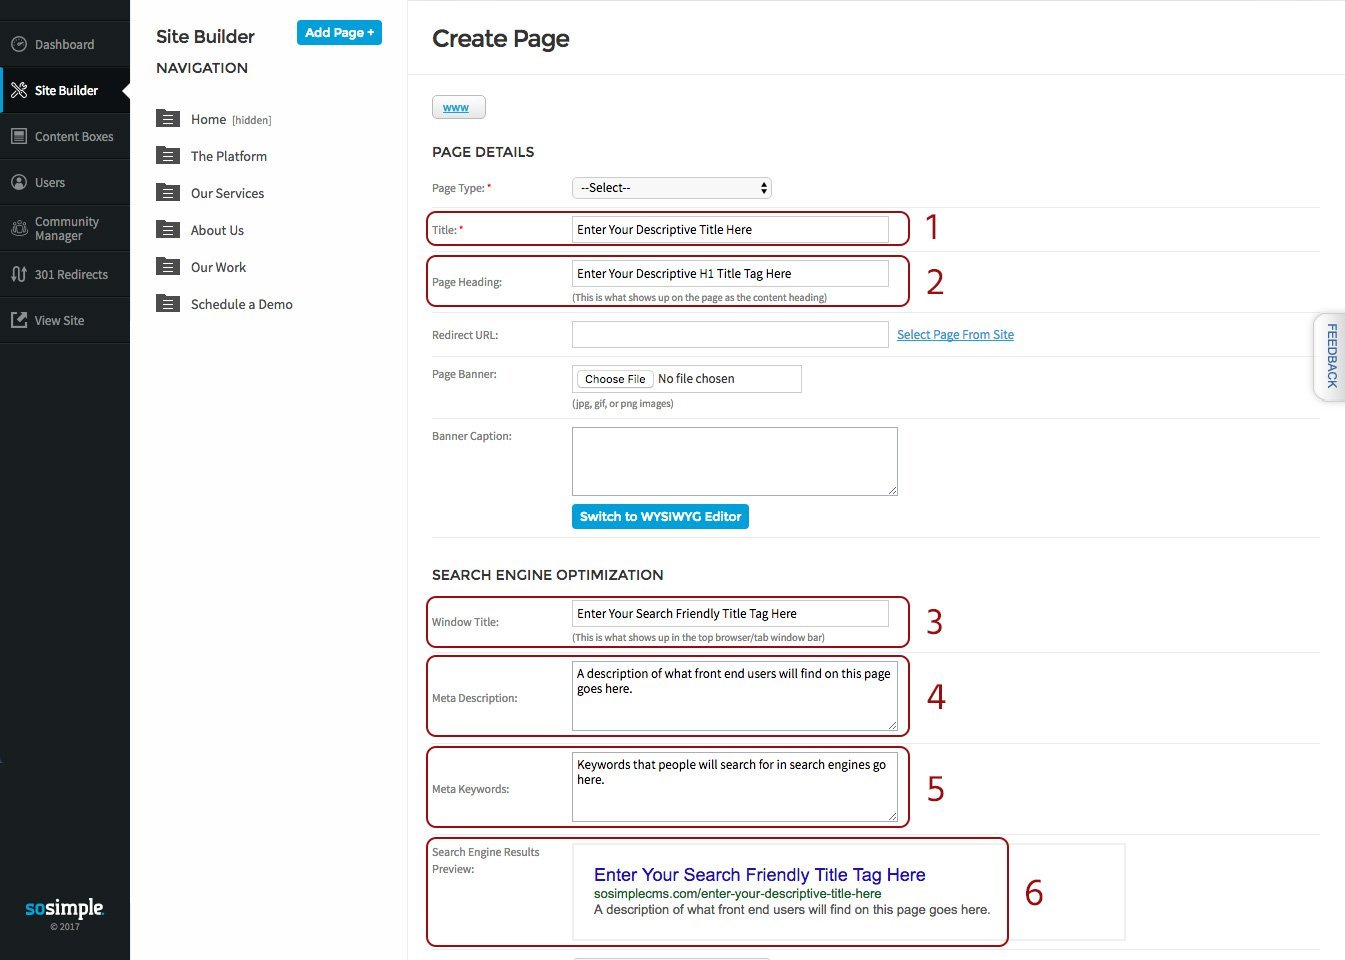Click the Dashboard gauge icon
This screenshot has width=1345, height=960.
tap(18, 44)
